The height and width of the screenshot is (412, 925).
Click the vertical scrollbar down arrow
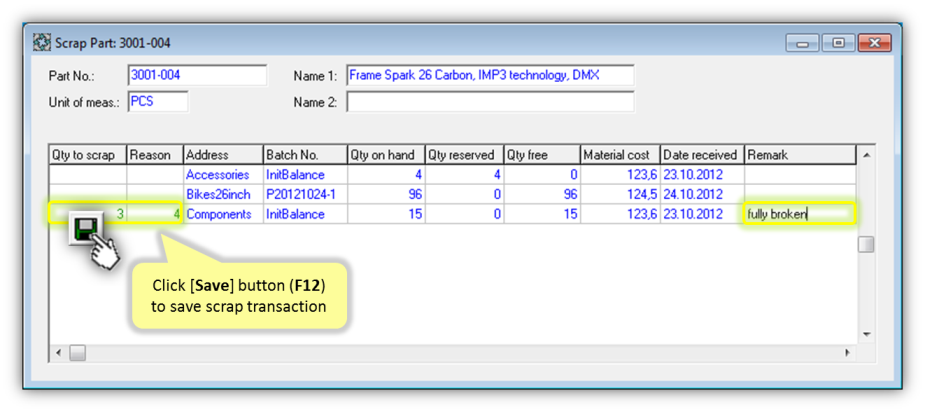point(866,335)
